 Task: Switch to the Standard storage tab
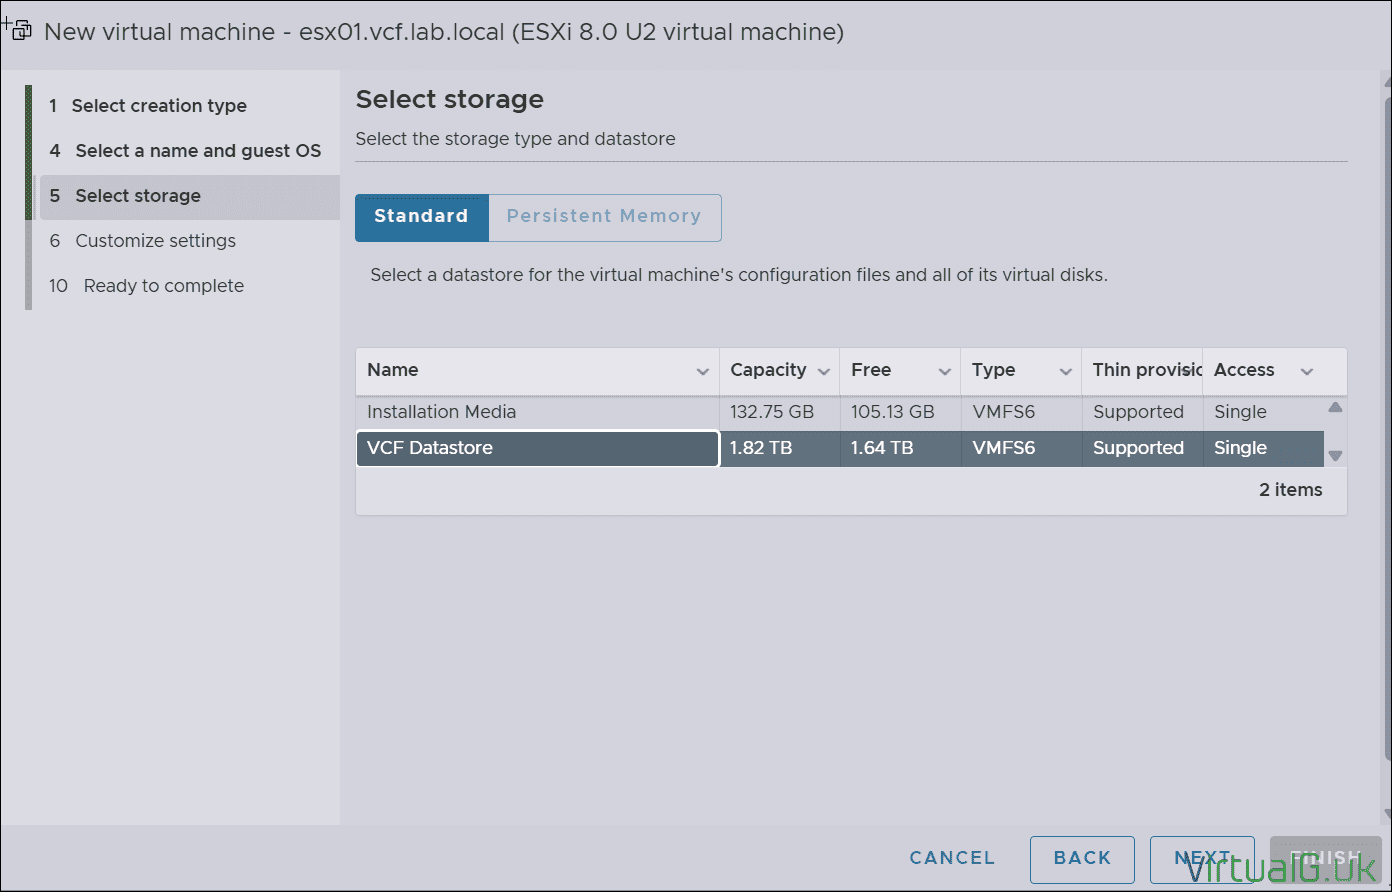pos(421,217)
